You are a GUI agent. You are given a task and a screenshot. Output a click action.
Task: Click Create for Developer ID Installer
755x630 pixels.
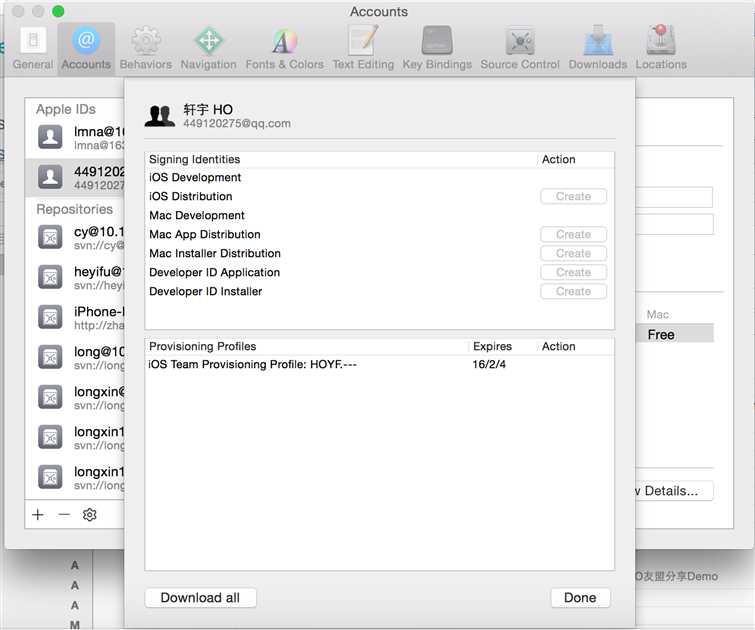click(x=573, y=291)
